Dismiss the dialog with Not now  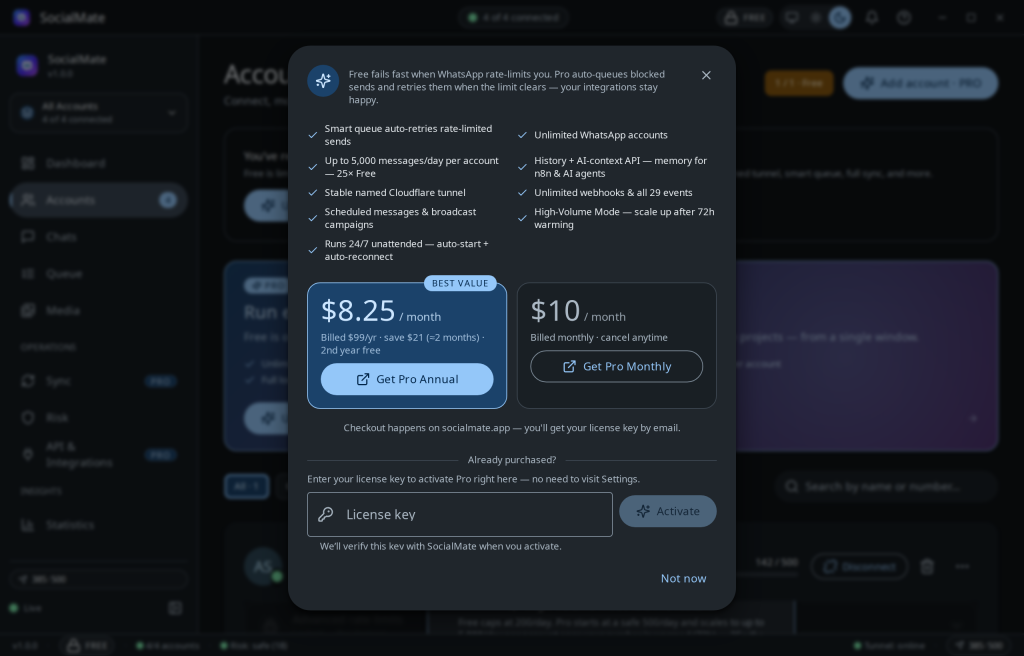tap(683, 578)
